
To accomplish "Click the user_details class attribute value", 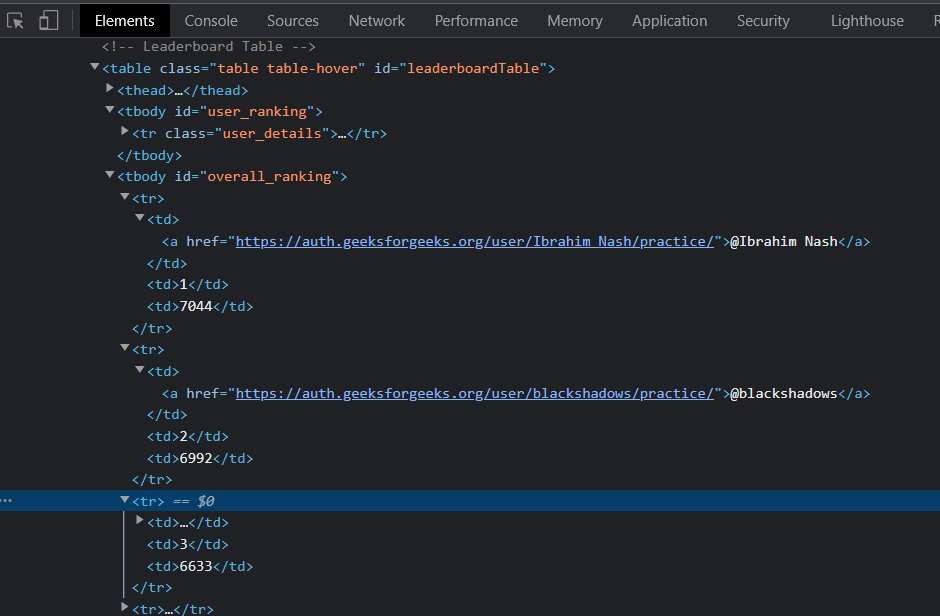I will click(272, 134).
